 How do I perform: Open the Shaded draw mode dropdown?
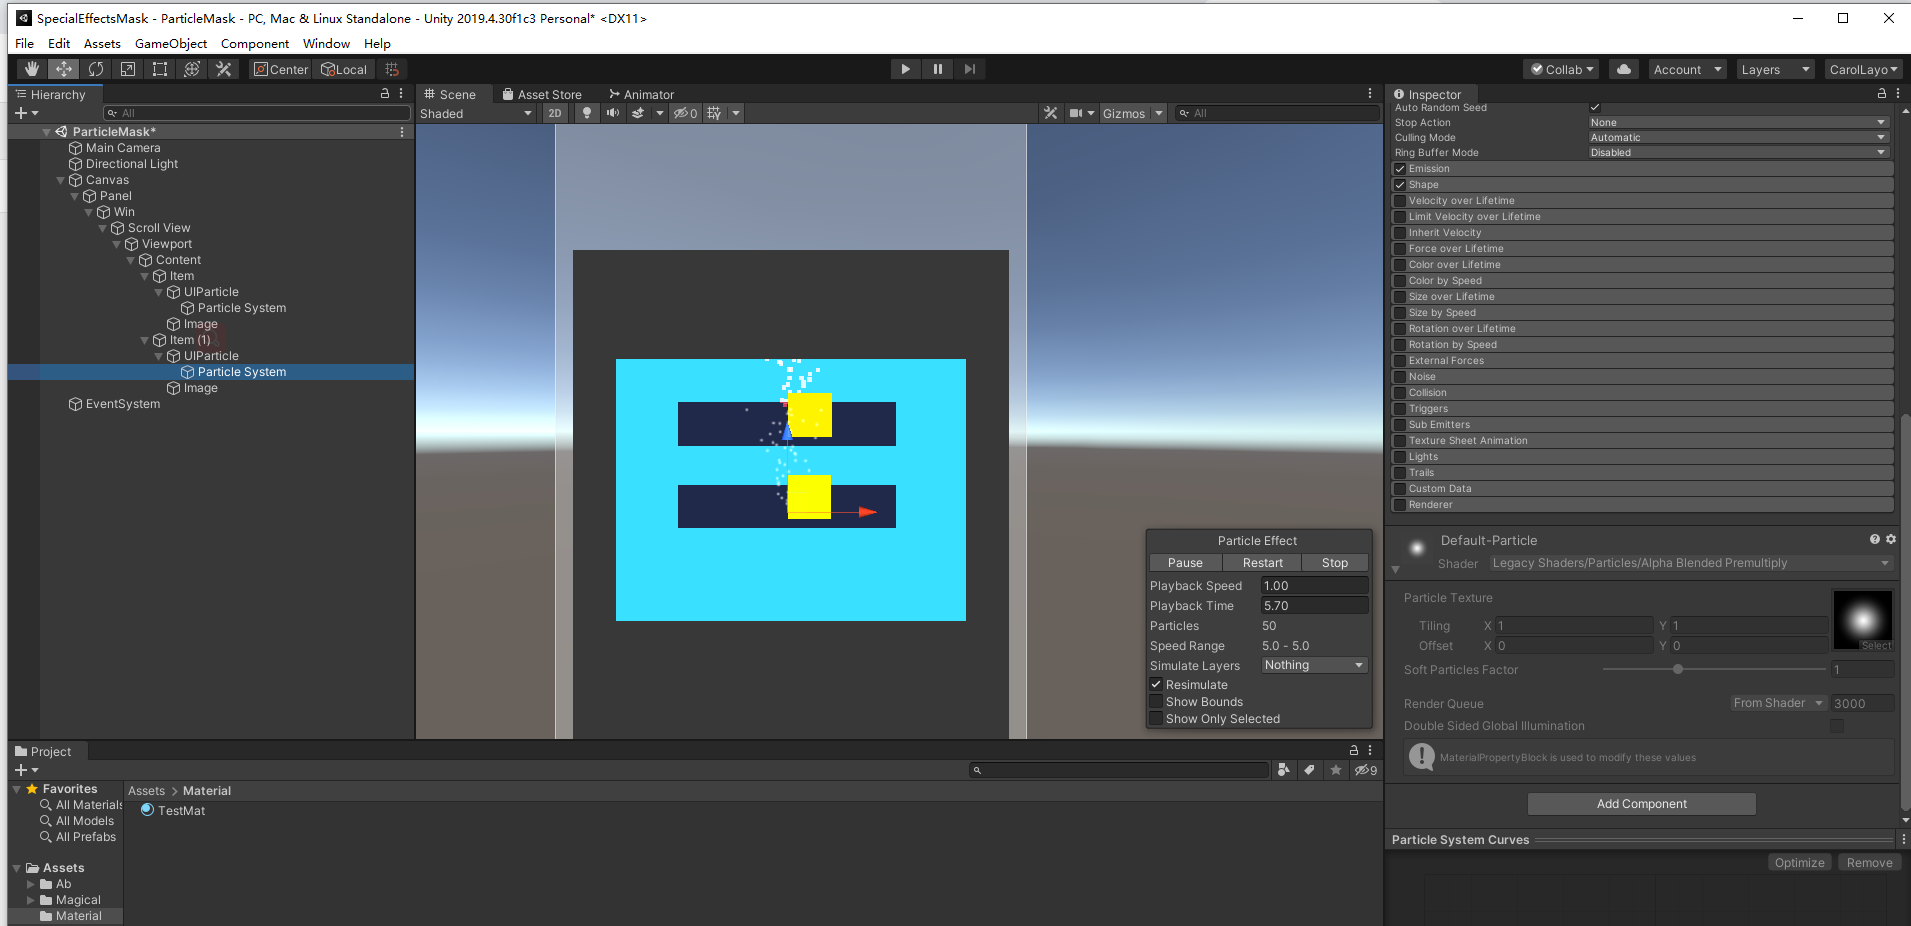click(476, 113)
